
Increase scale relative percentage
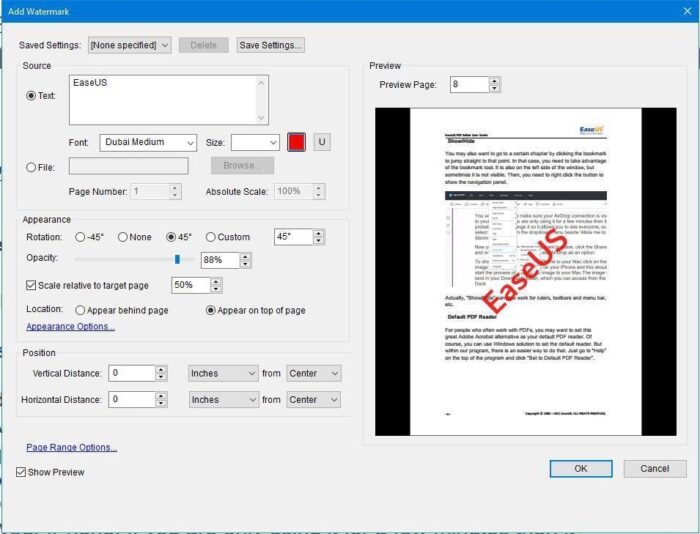tap(216, 282)
